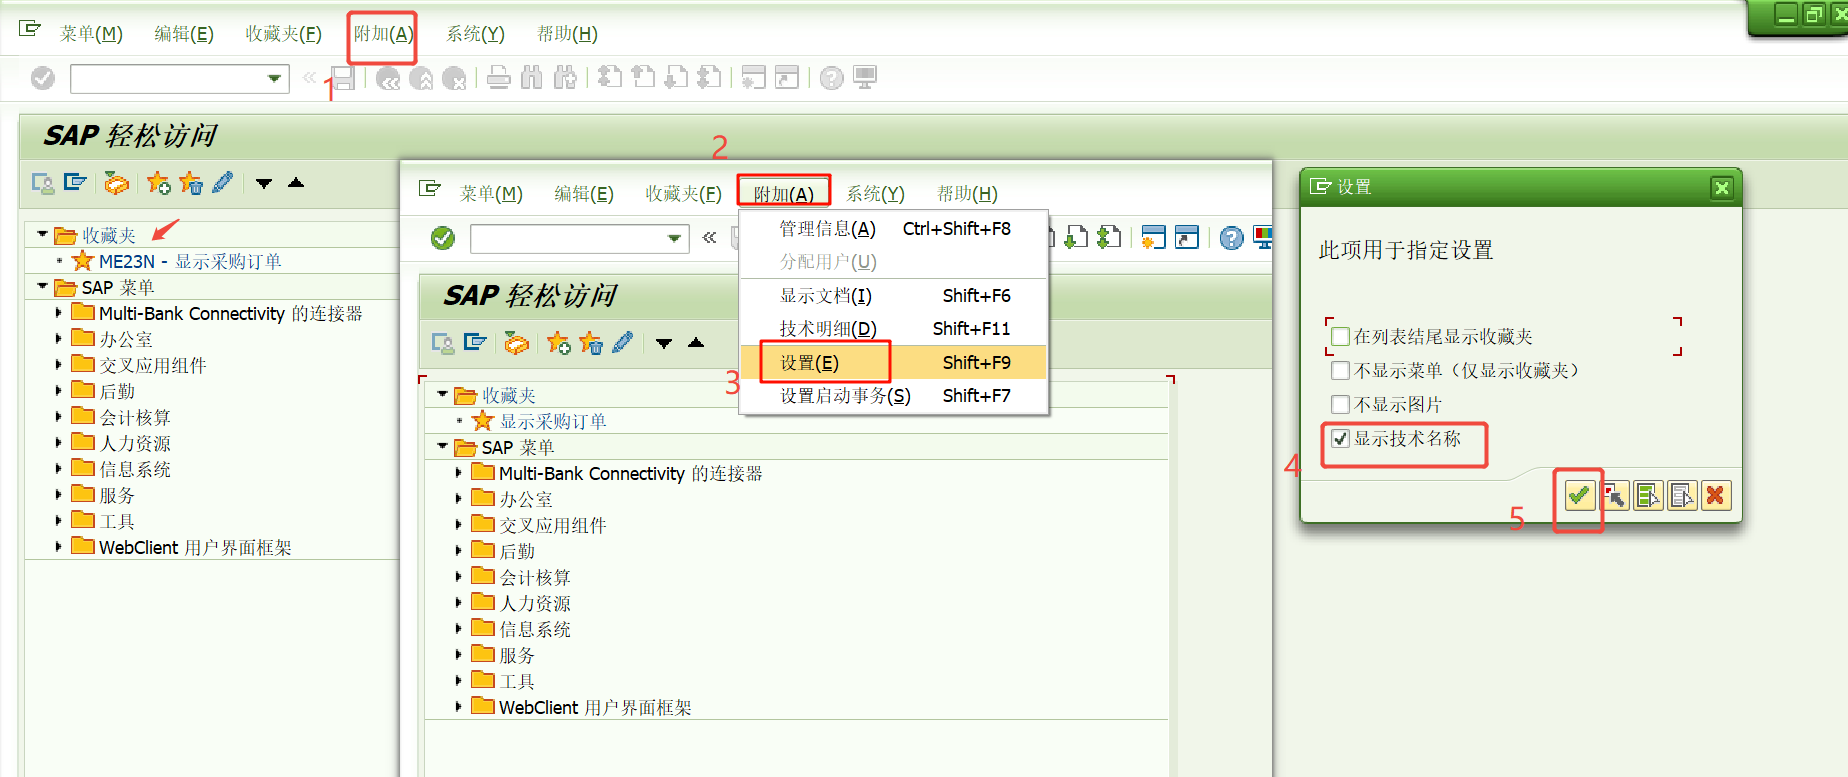Click the SAP Menu icon in the middle window toolbar
This screenshot has width=1848, height=777.
click(476, 343)
